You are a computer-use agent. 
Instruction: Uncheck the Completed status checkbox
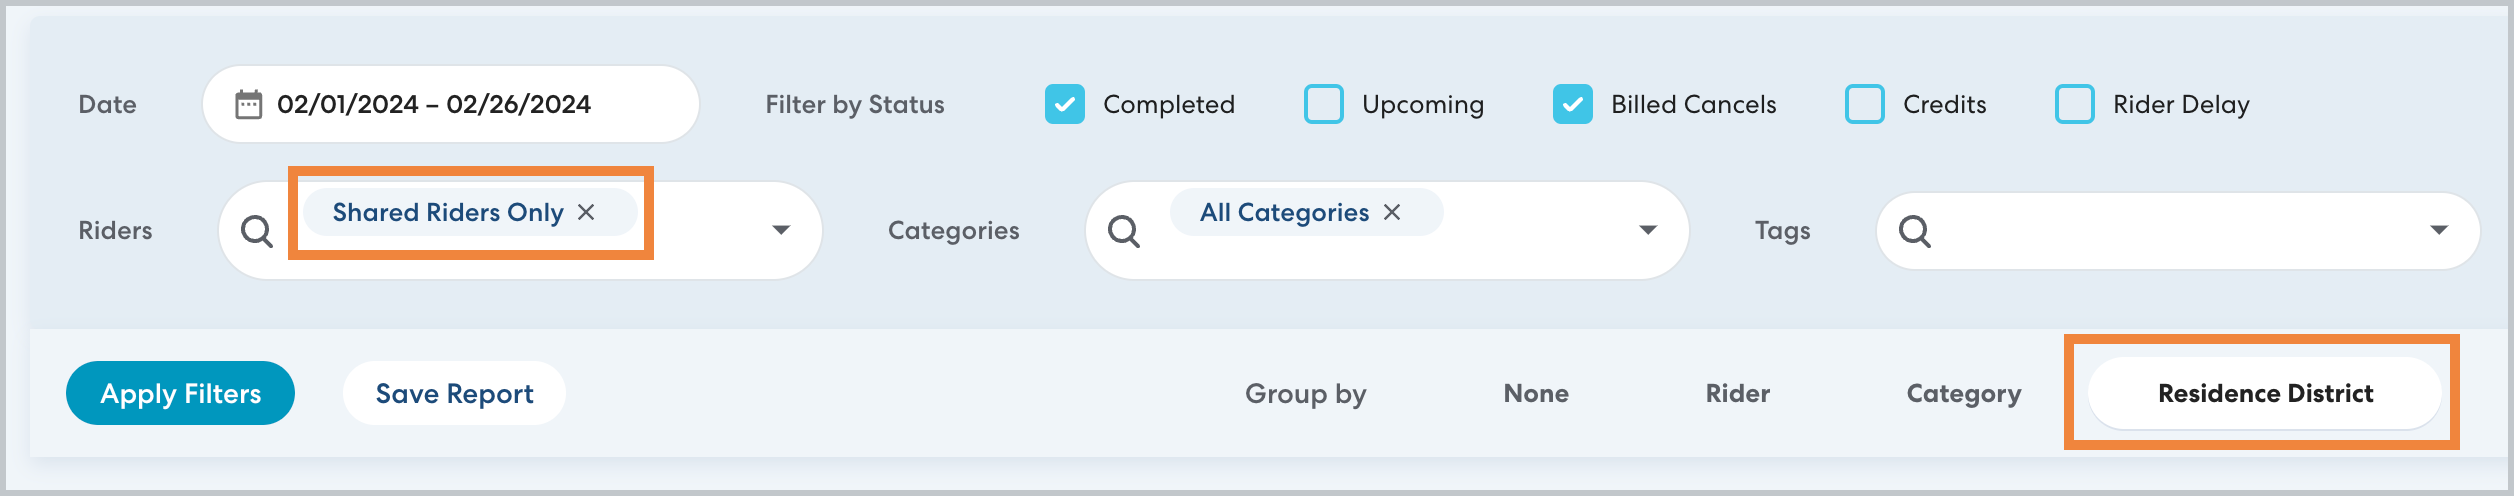point(1065,104)
